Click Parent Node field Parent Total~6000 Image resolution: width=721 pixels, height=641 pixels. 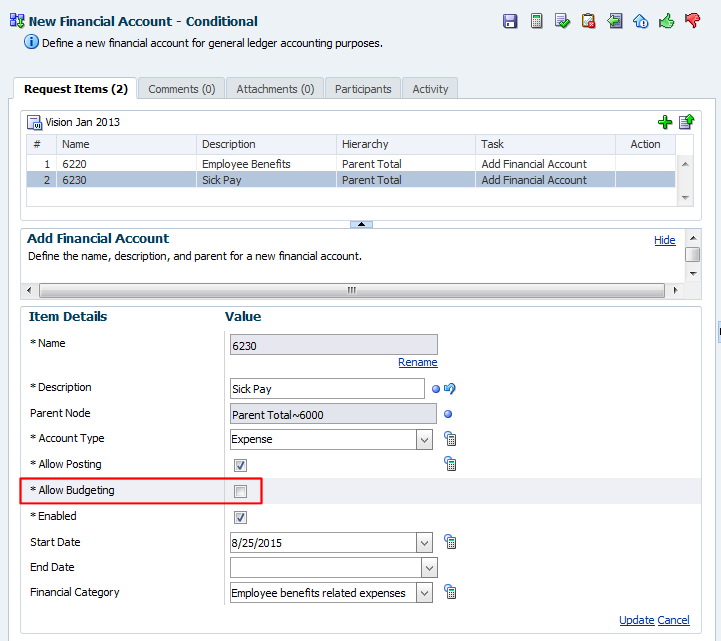click(333, 414)
